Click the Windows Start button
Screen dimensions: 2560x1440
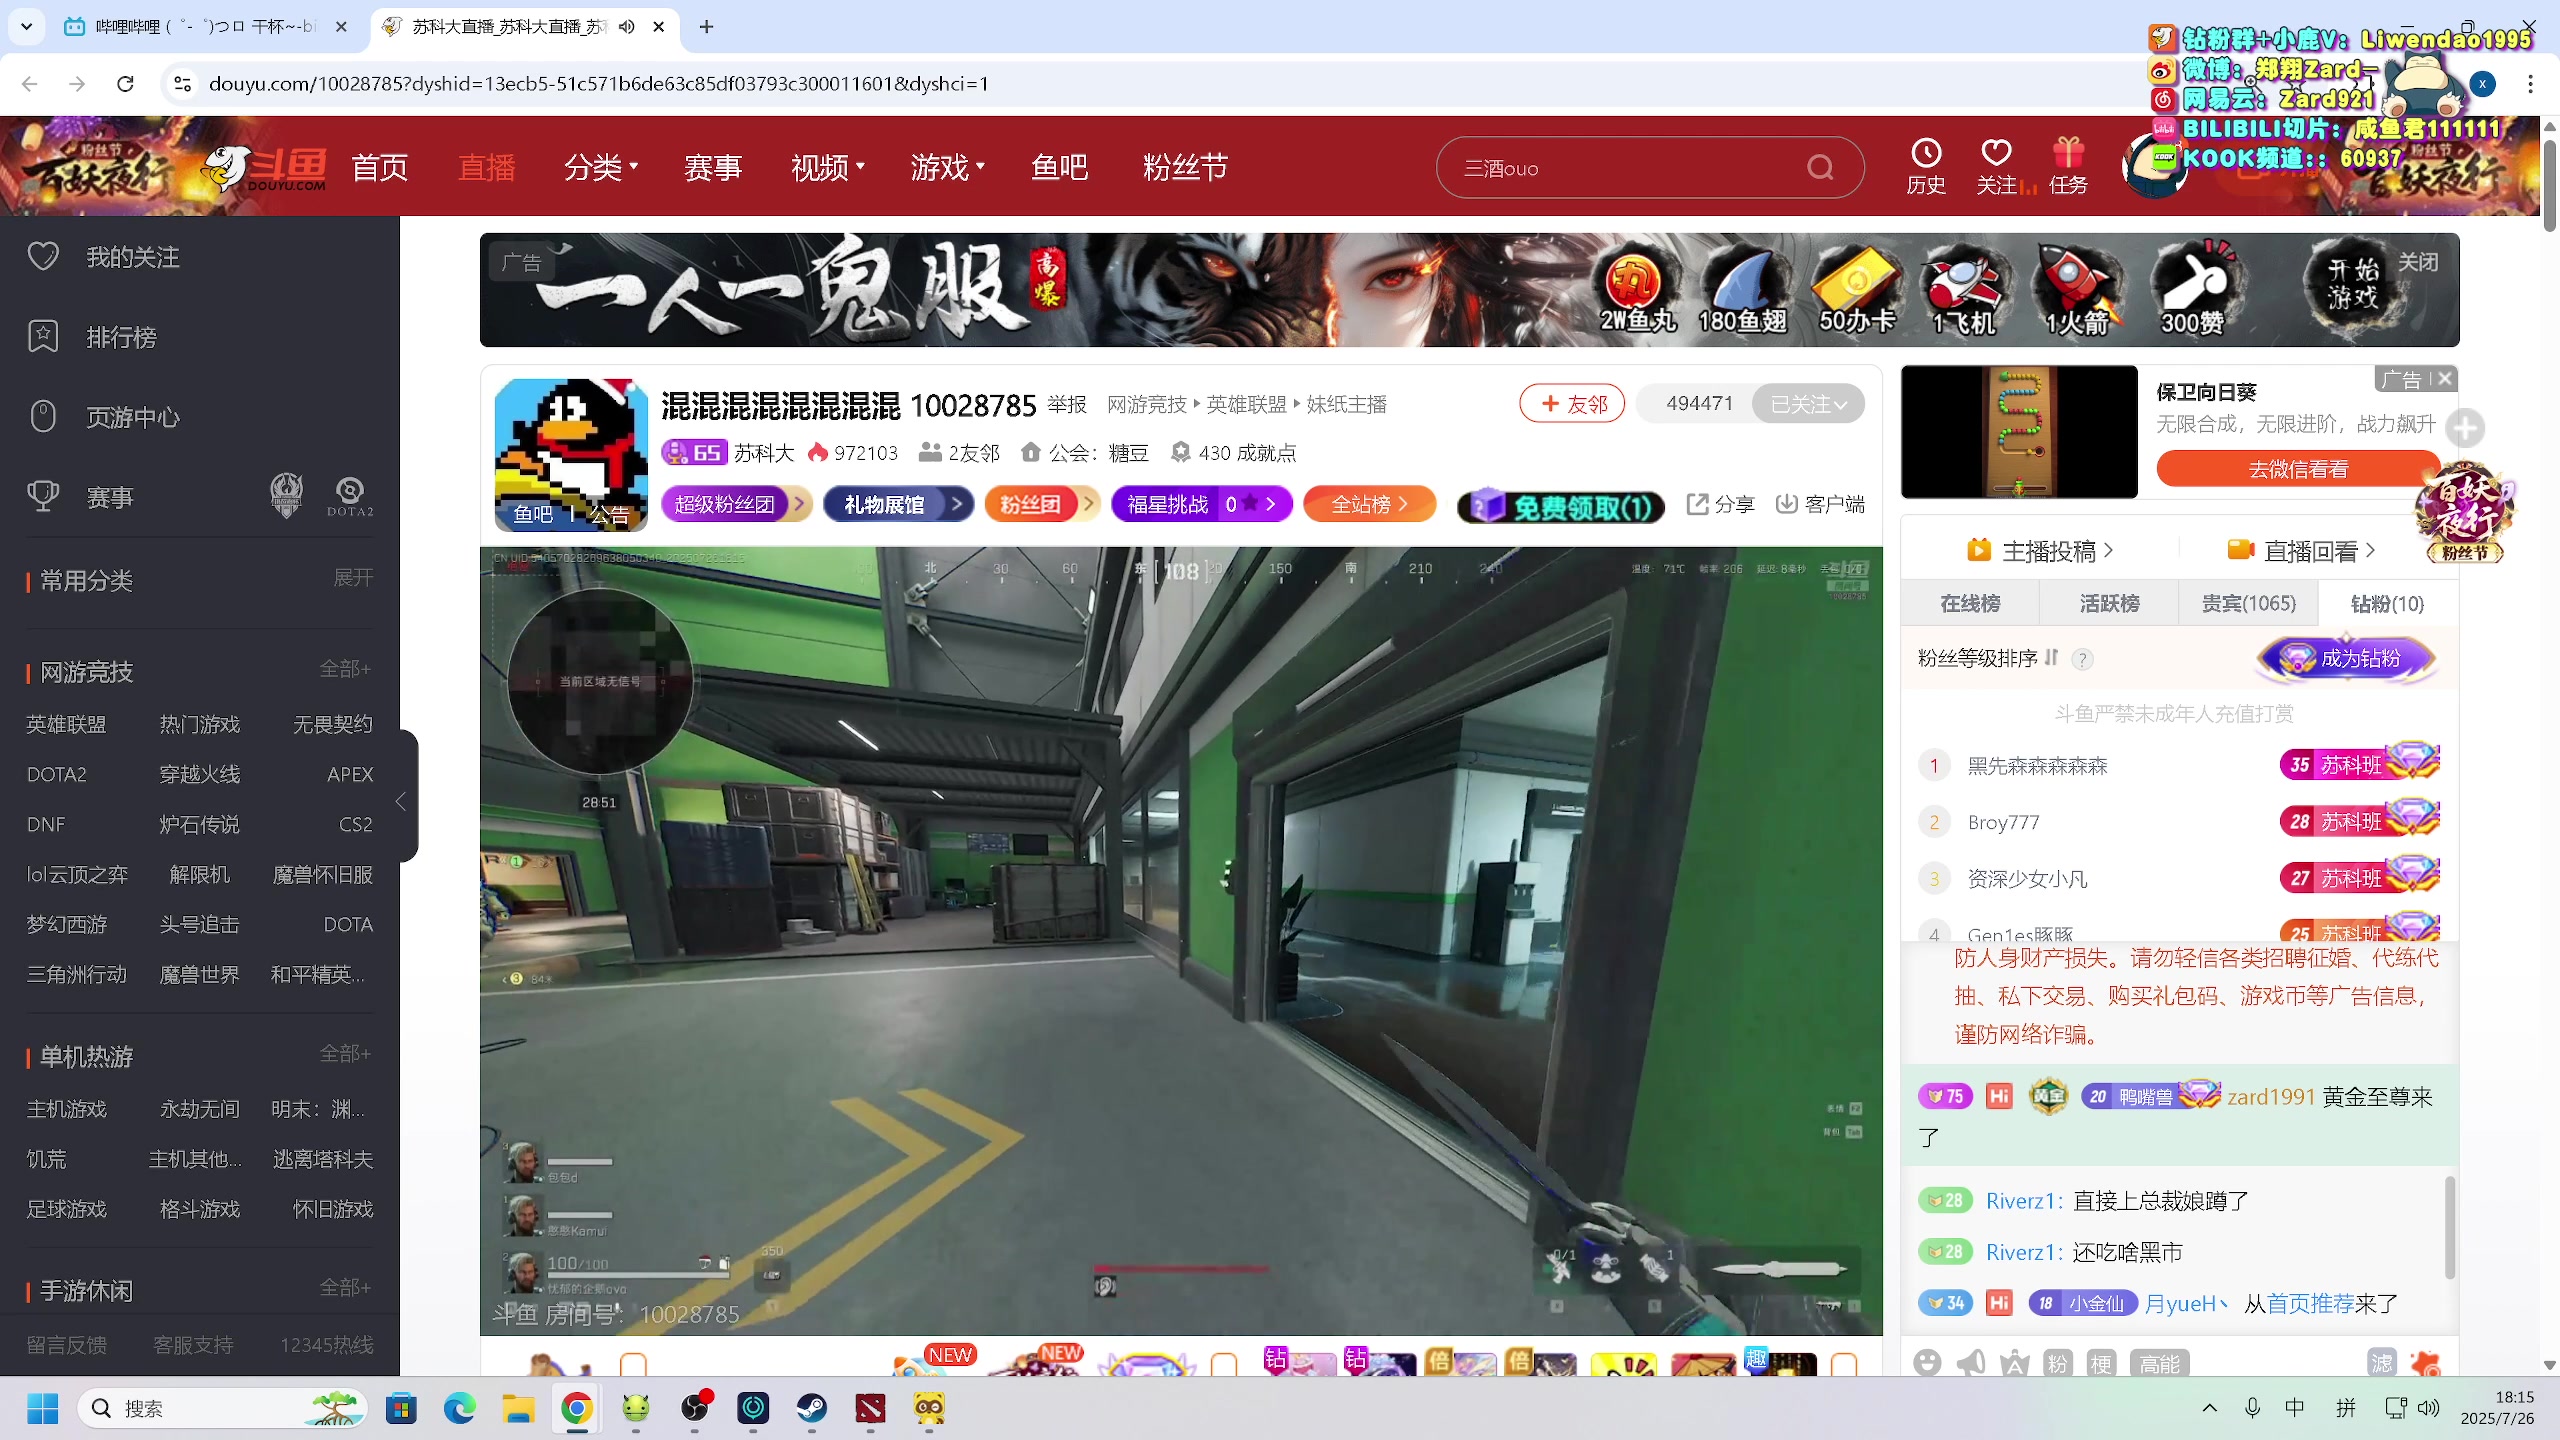click(42, 1409)
